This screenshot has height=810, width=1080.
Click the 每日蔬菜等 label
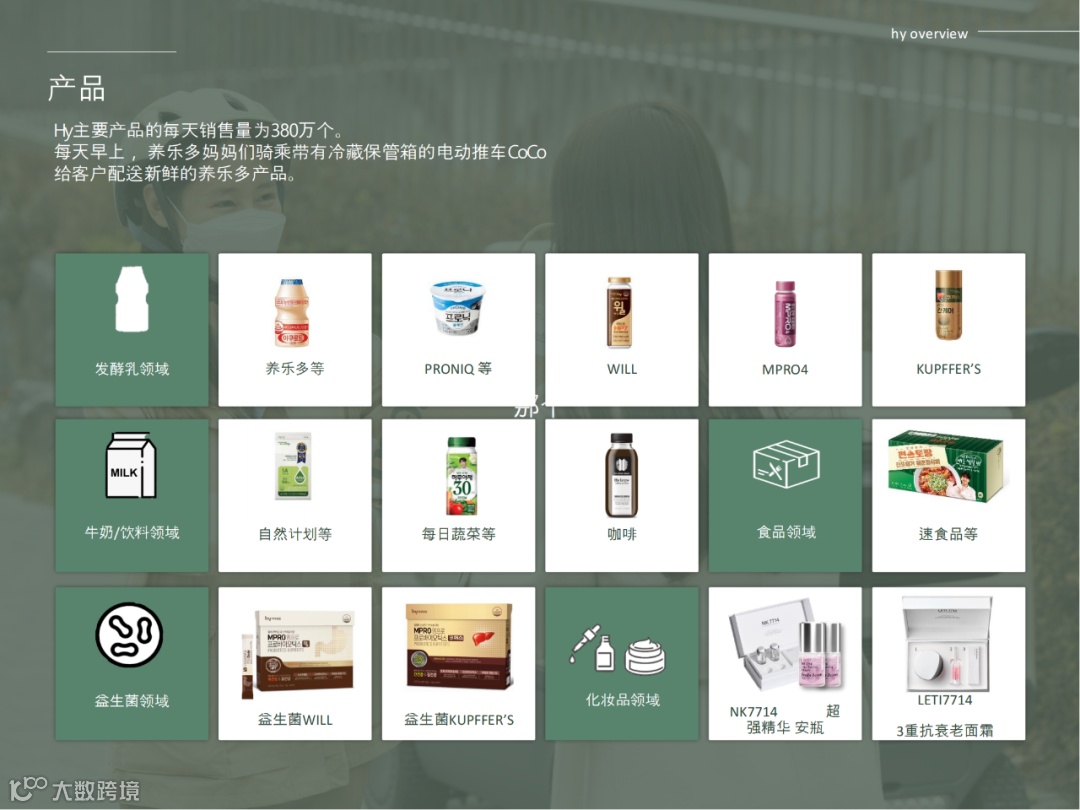pos(458,534)
